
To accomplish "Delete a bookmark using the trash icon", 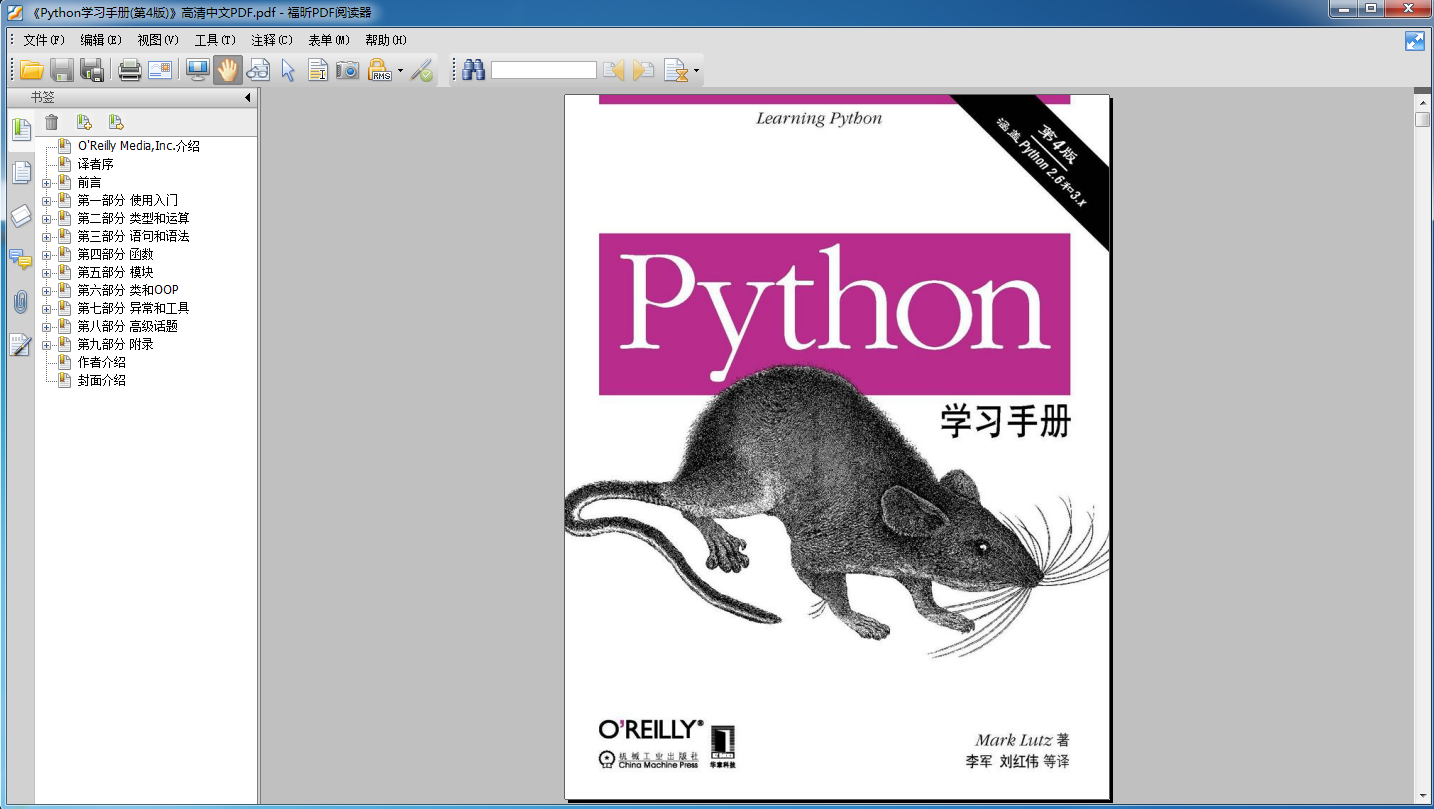I will point(51,121).
